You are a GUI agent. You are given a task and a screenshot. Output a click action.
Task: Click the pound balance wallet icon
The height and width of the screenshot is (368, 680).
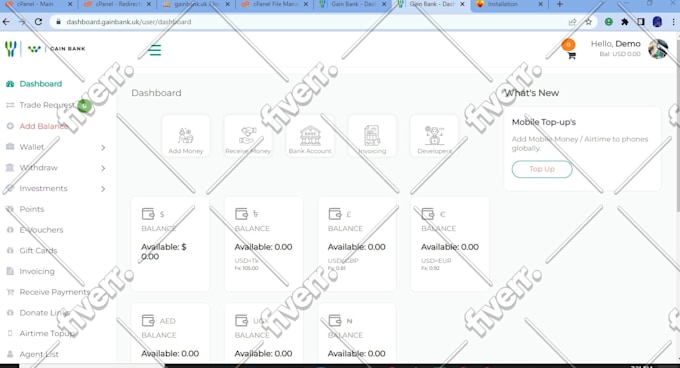pyautogui.click(x=334, y=214)
